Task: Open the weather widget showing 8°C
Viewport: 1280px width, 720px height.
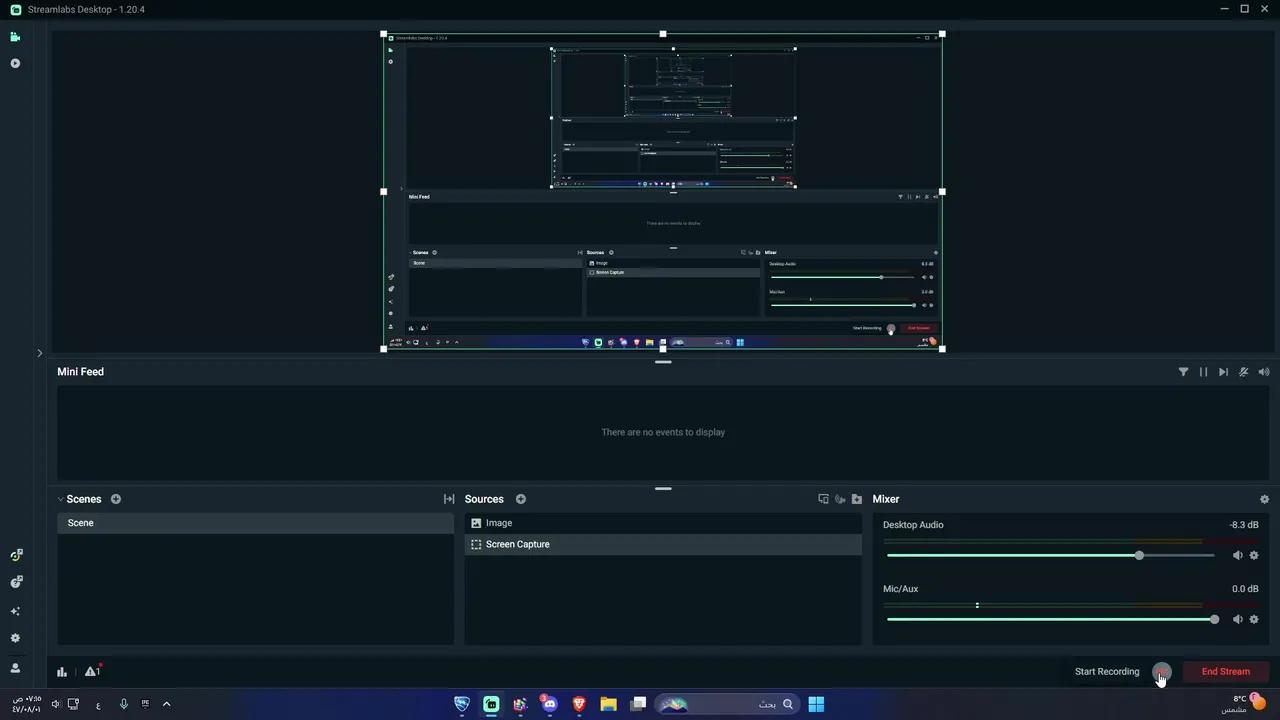Action: 1244,704
